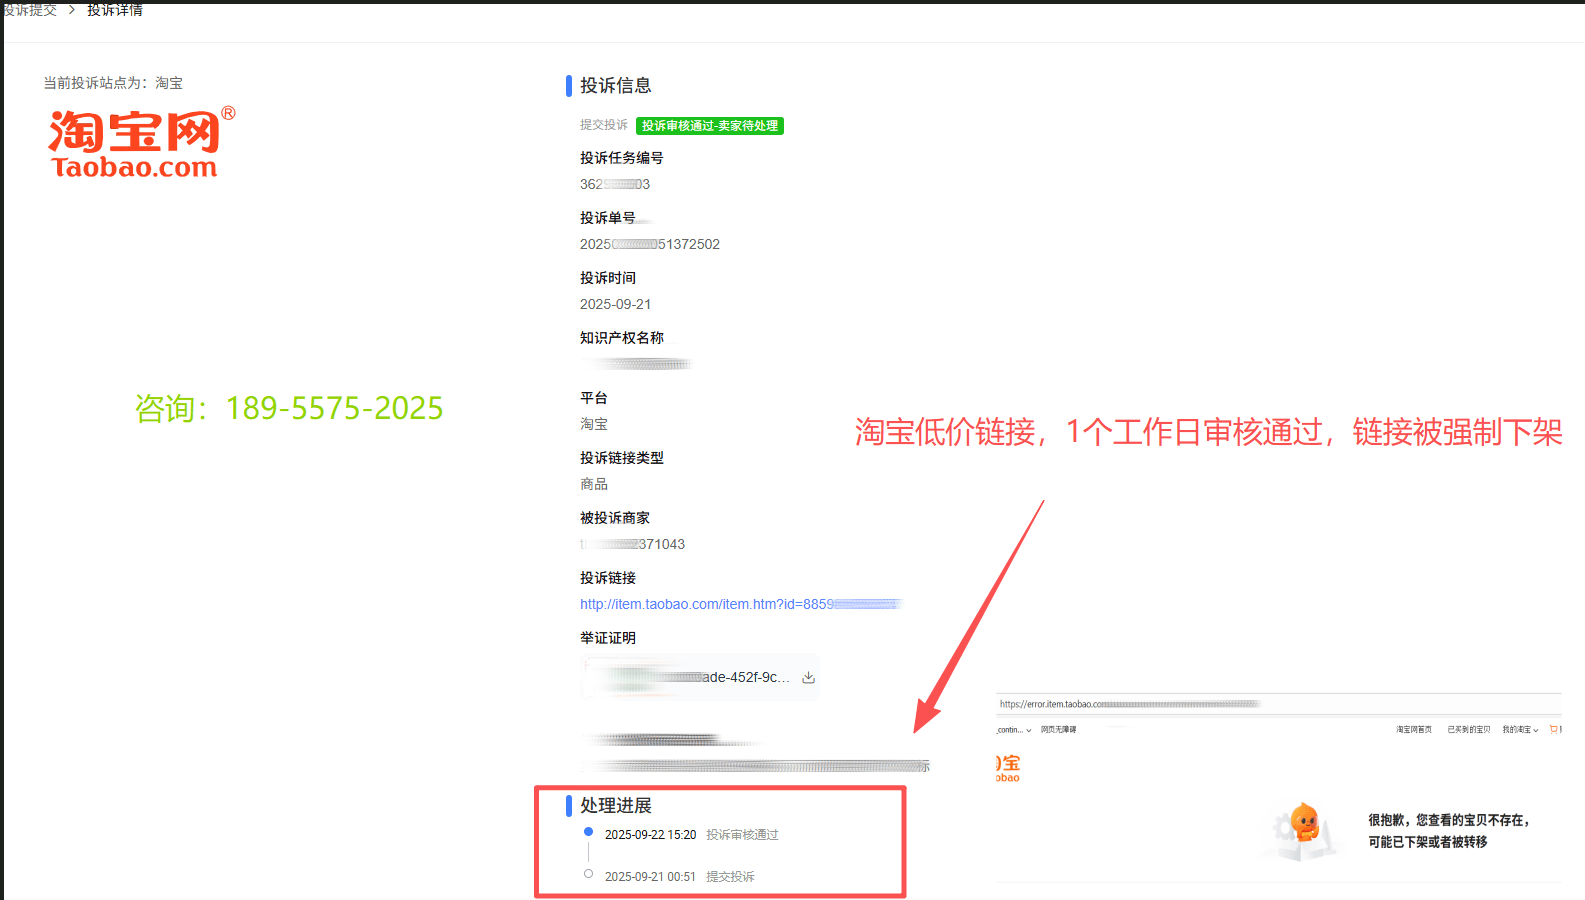Select the 2025-09-21 00:51 timeline marker
1585x900 pixels.
point(588,874)
